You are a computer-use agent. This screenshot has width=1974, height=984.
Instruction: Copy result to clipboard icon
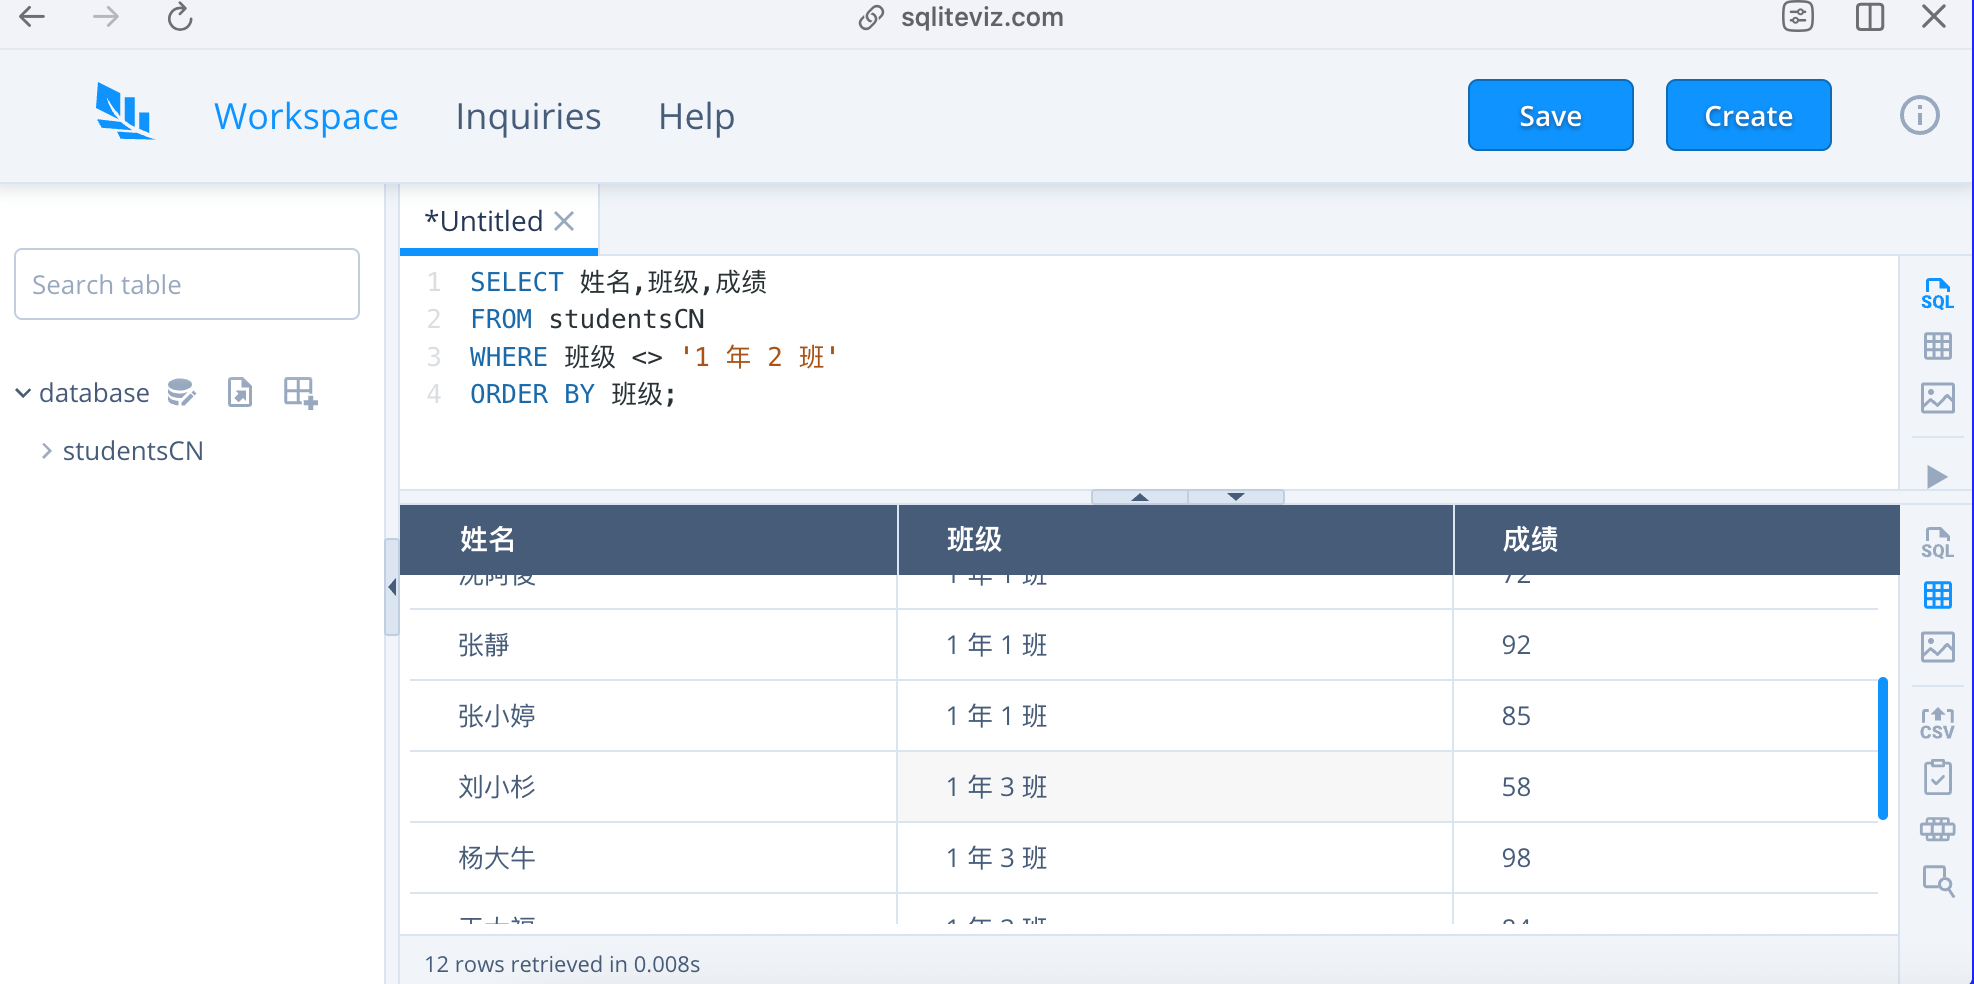click(1937, 777)
